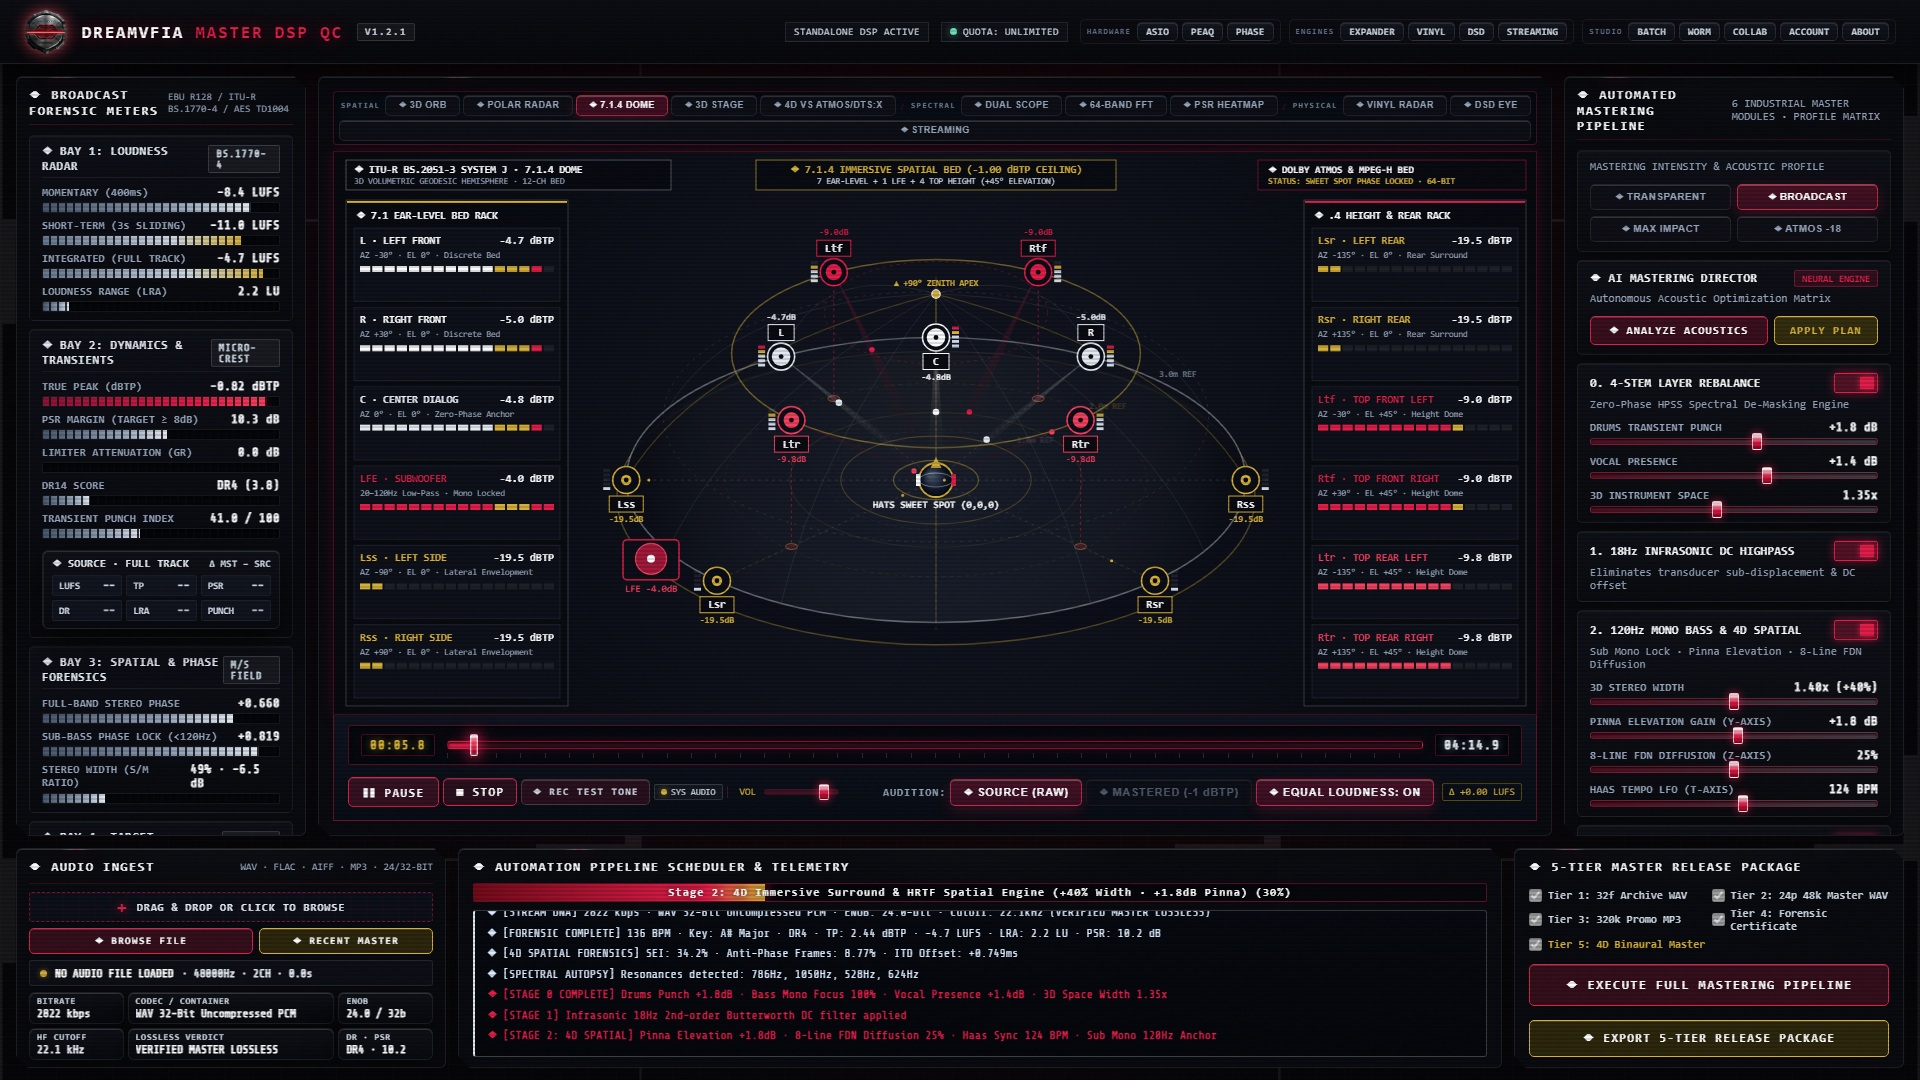Uncheck Tier 2: 24p 48k Master WAV

(1718, 896)
